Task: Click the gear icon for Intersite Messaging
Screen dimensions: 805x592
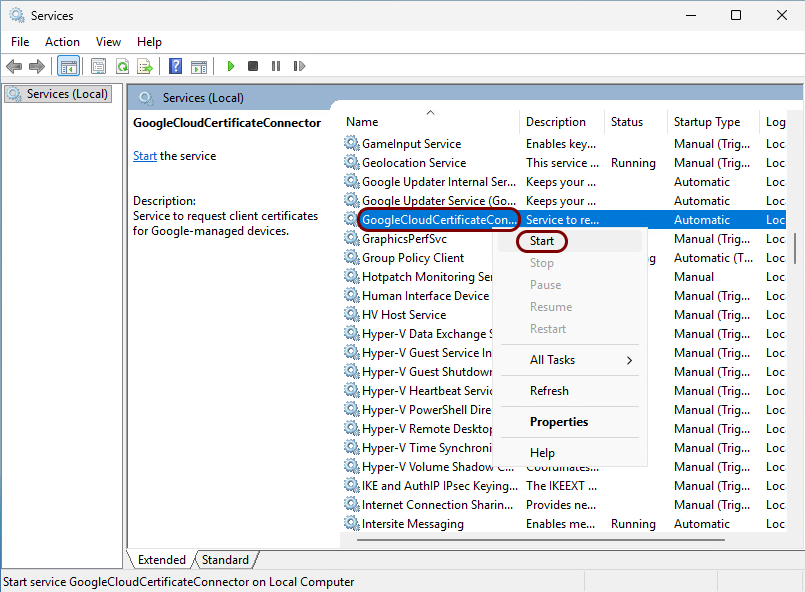Action: click(352, 523)
